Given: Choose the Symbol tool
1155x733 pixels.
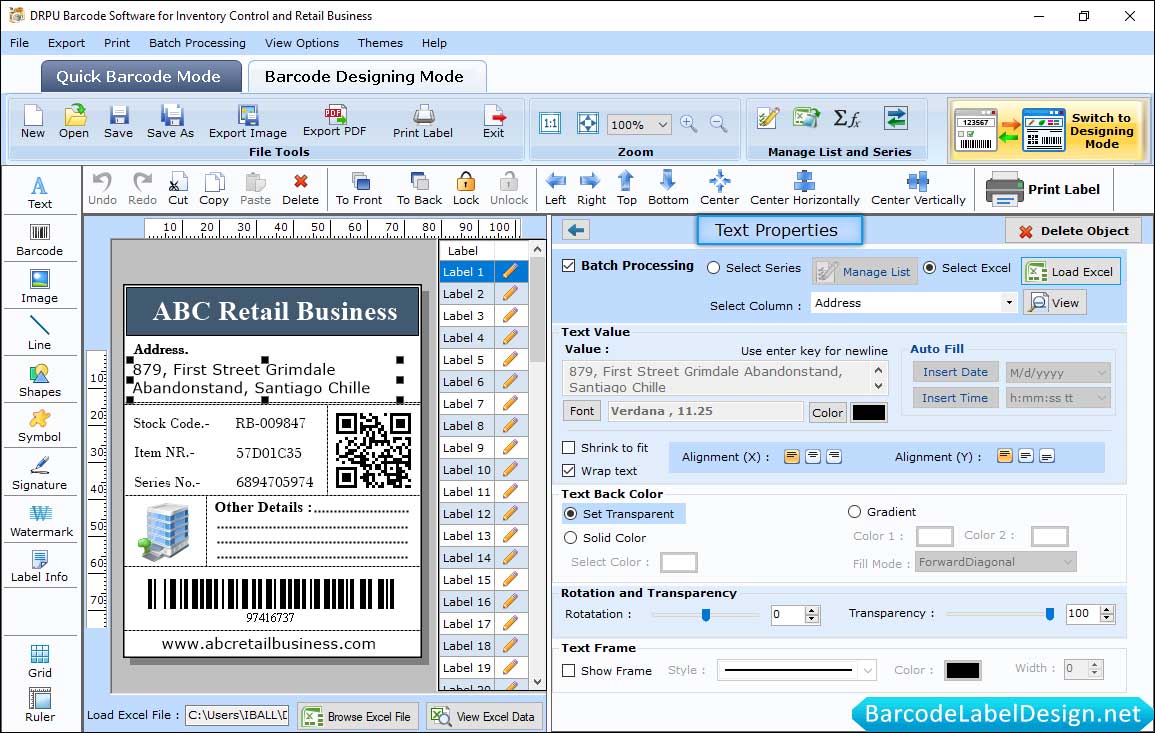Looking at the screenshot, I should 40,427.
